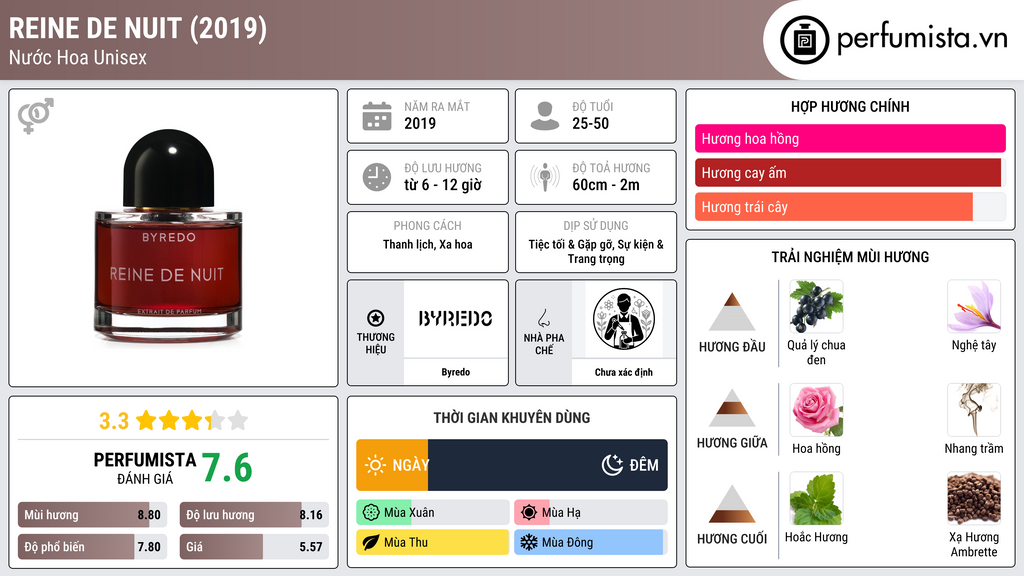
Task: Click the Hương đầu pyramid icon
Action: click(732, 312)
